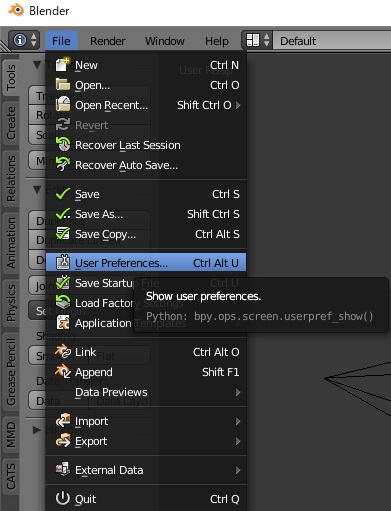Screen dimensions: 391x511
Task: Choose Link from the File menu
Action: click(x=146, y=352)
